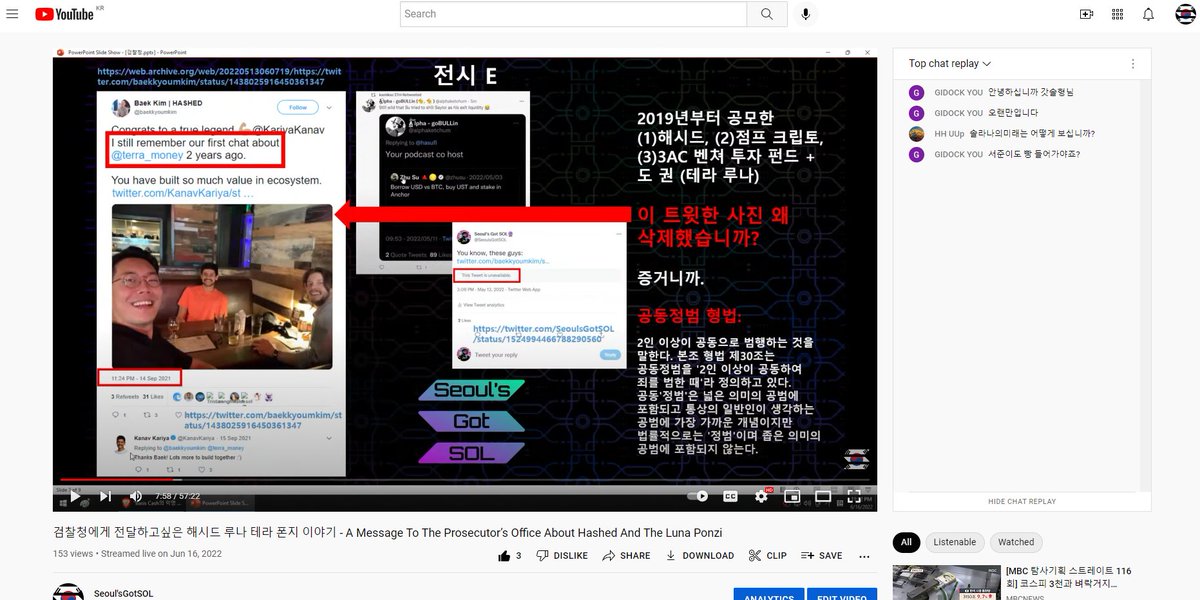Mute the video volume
1200x600 pixels.
pos(136,496)
